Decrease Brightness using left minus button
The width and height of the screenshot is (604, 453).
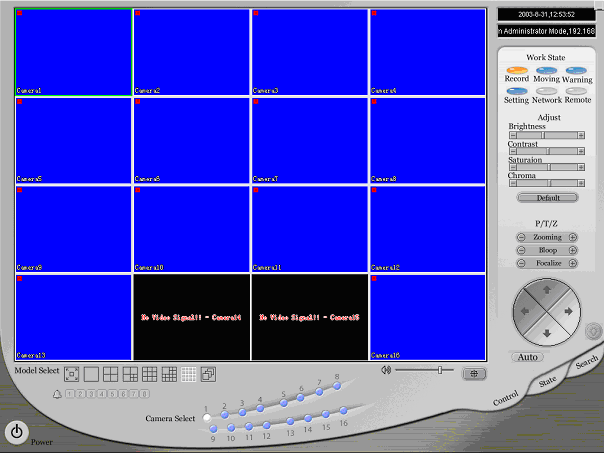(513, 135)
